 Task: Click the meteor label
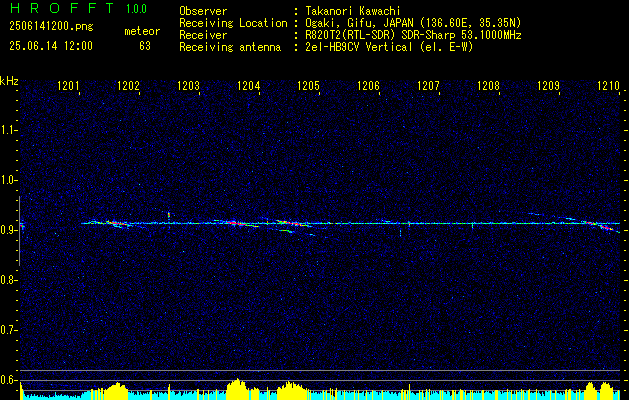142,31
